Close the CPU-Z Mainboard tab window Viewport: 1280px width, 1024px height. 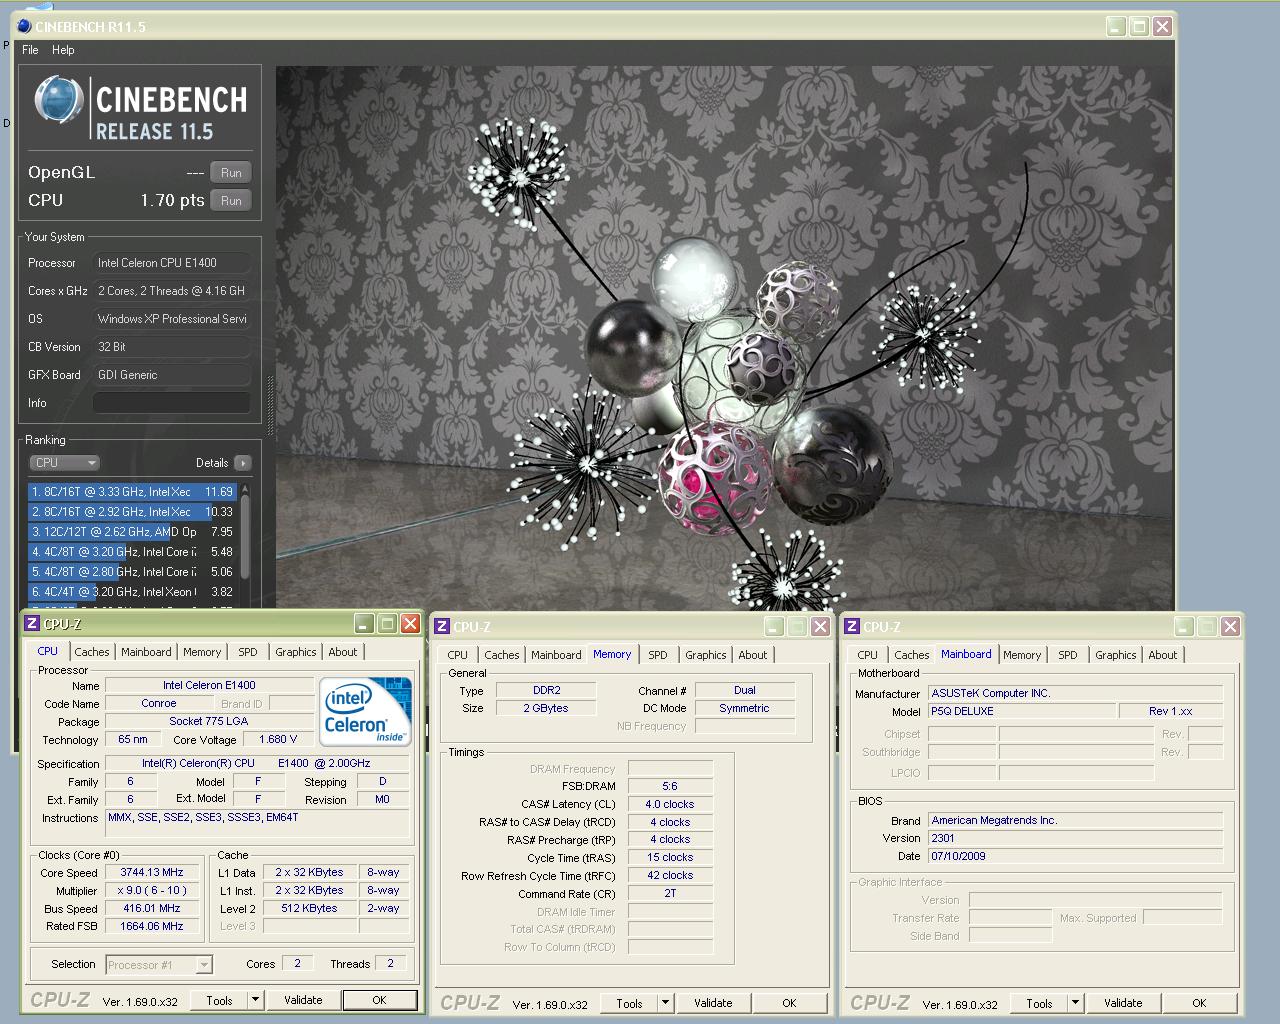click(1230, 627)
